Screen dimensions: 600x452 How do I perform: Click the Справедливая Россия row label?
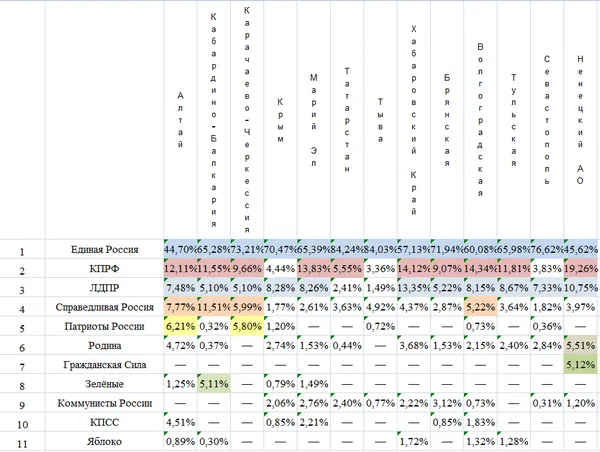pos(104,307)
